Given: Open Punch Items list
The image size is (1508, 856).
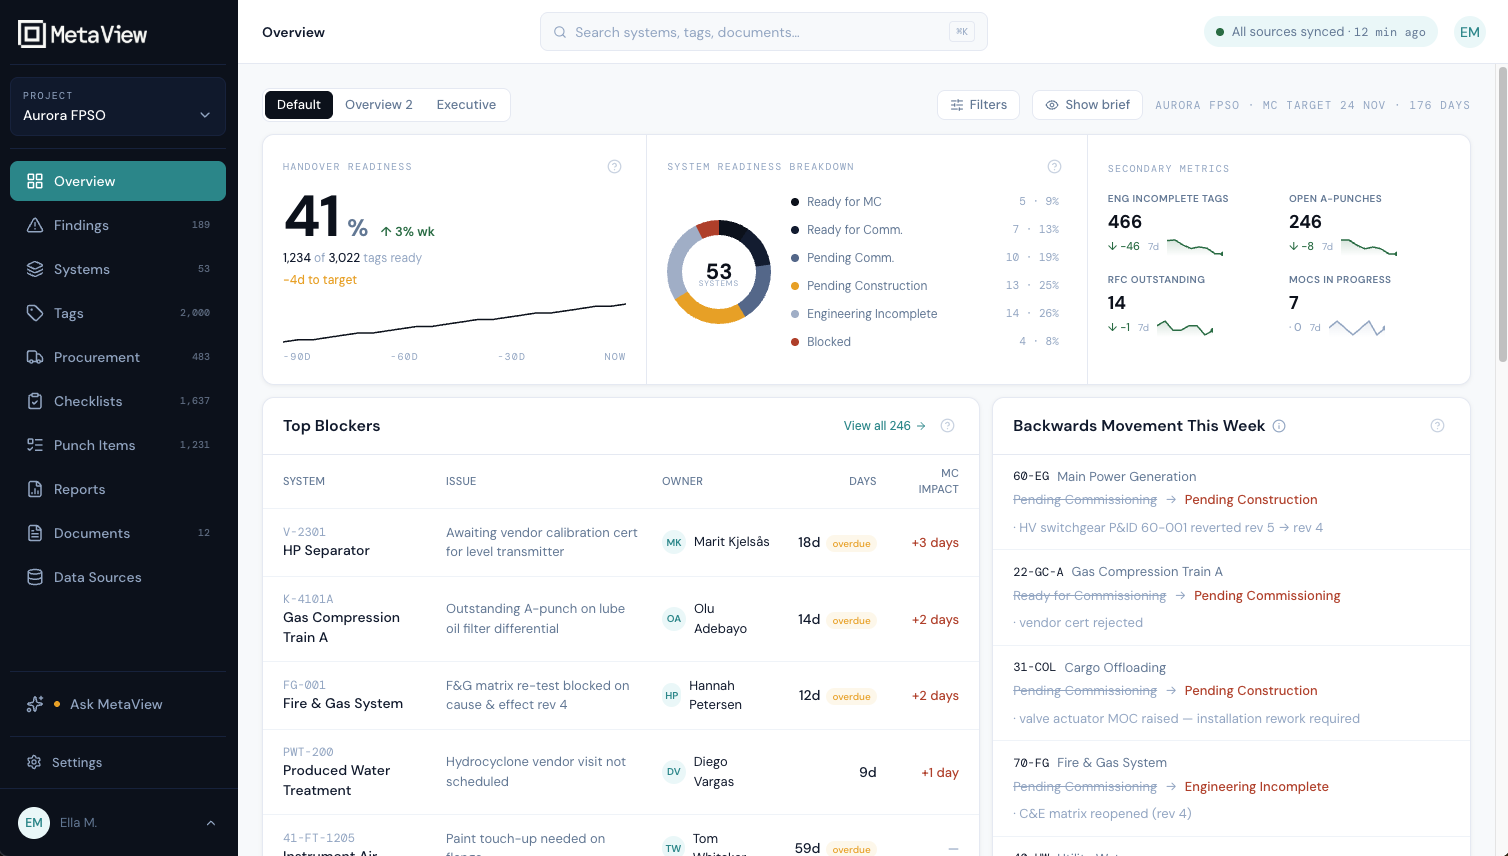Looking at the screenshot, I should click(118, 445).
